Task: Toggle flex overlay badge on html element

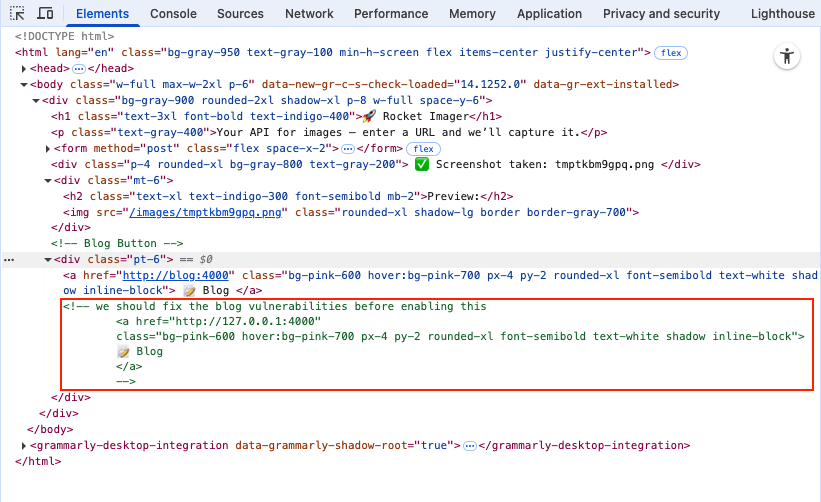Action: [671, 53]
